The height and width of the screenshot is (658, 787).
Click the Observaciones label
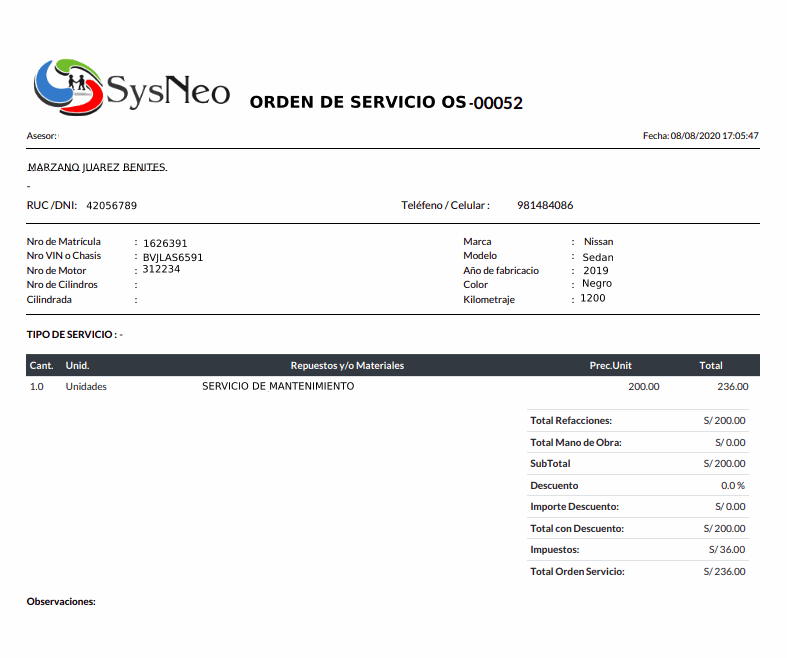point(61,601)
